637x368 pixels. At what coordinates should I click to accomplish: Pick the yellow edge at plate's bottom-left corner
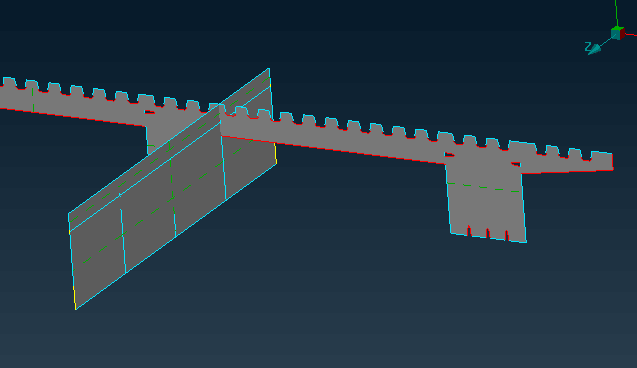74,298
